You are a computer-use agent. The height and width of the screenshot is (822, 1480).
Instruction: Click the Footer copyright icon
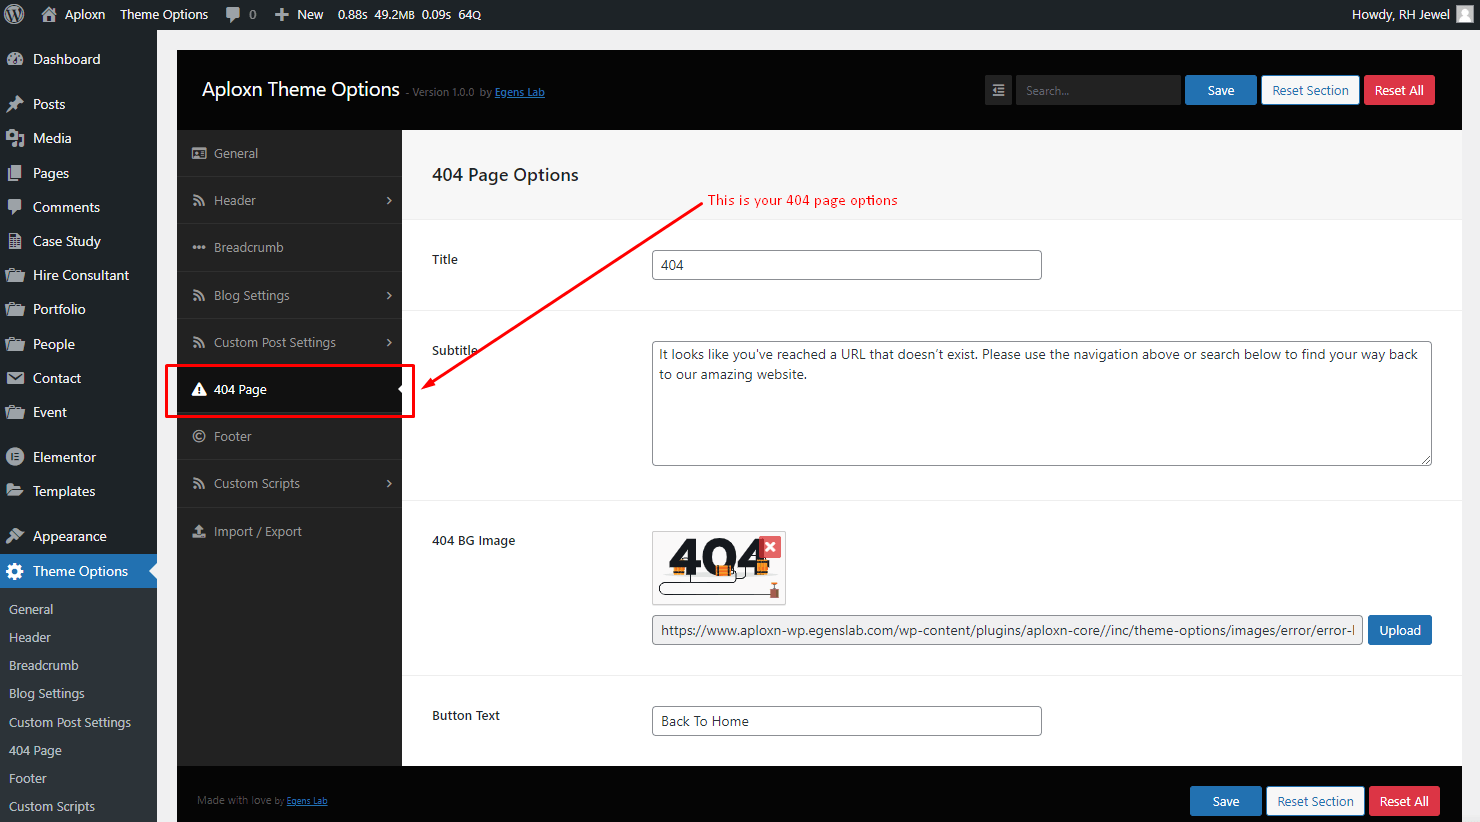[199, 436]
